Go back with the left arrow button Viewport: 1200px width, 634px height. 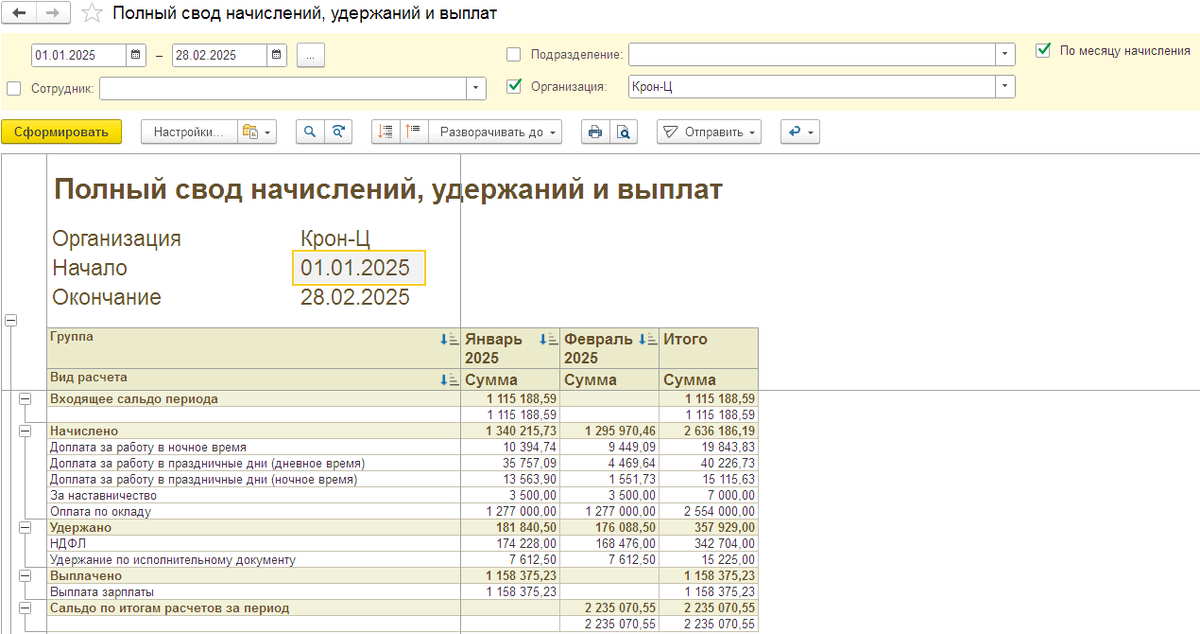[19, 13]
